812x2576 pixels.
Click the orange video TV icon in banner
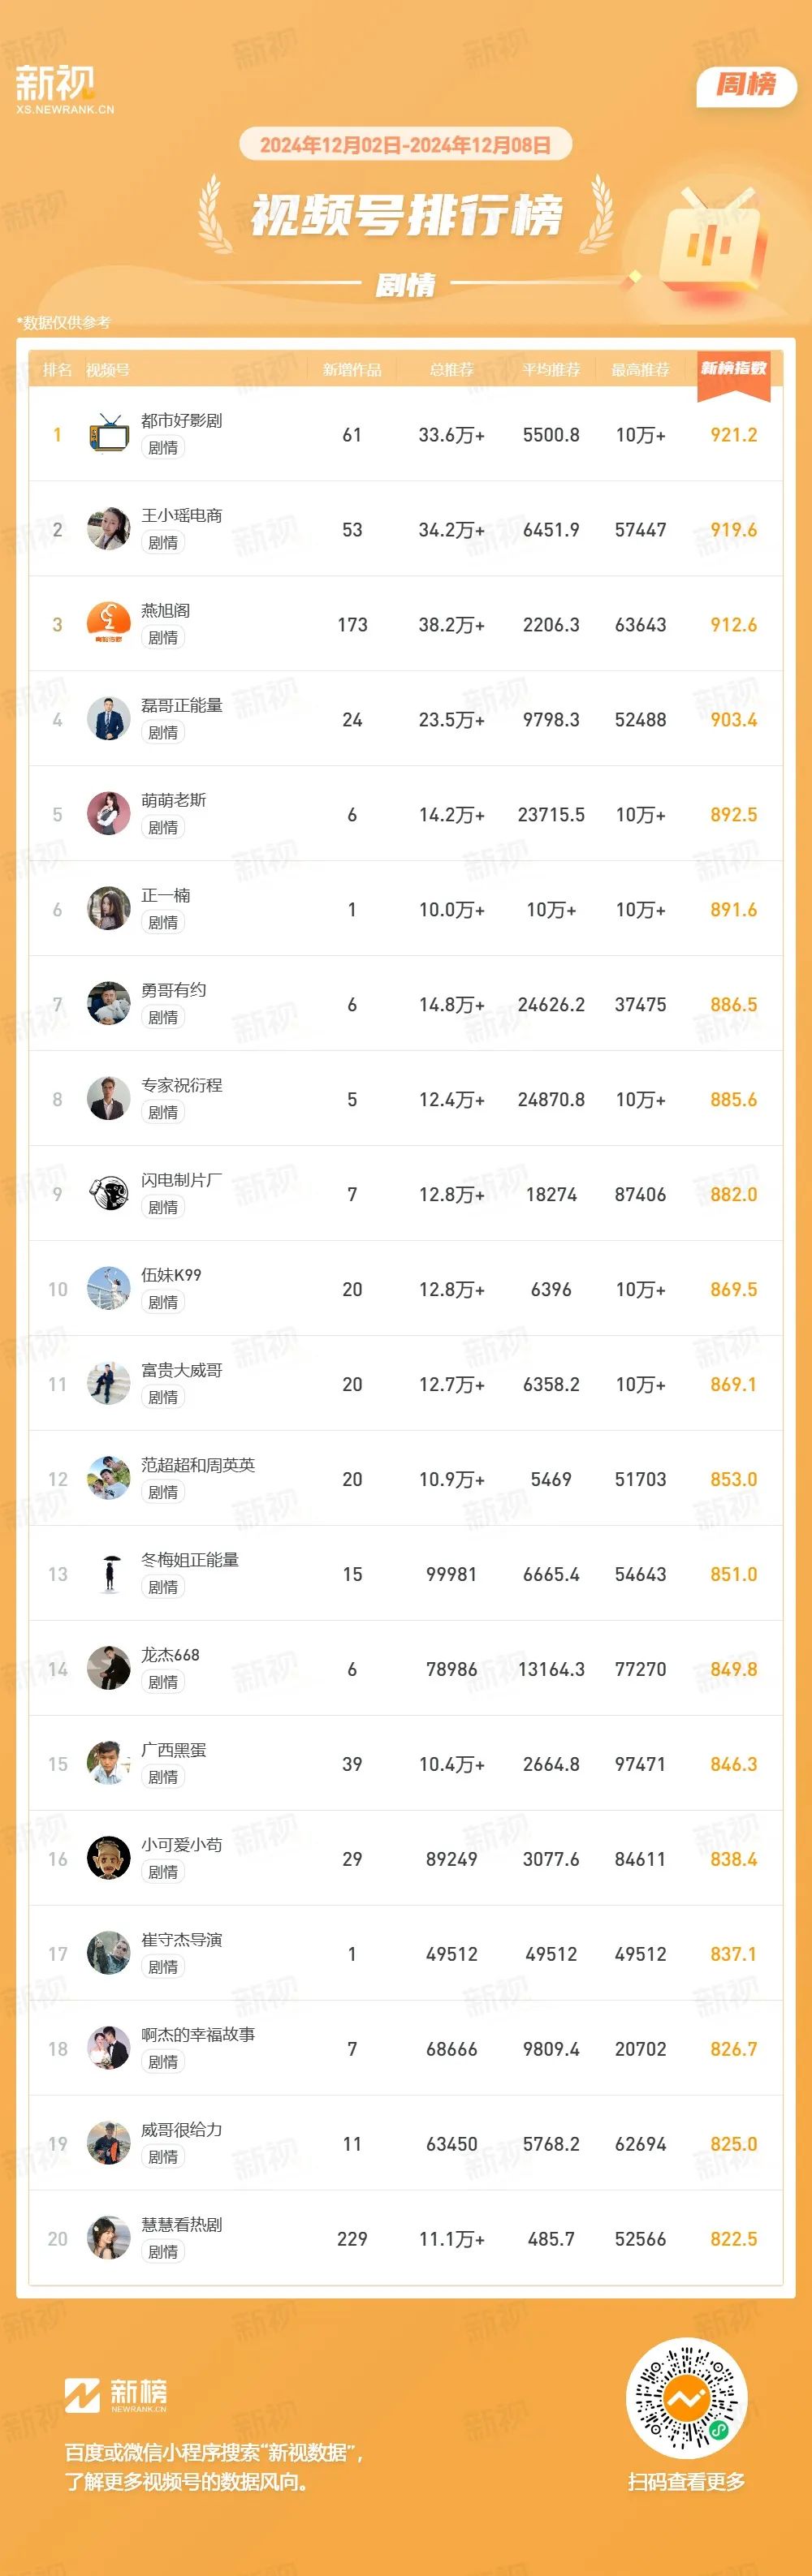(713, 240)
